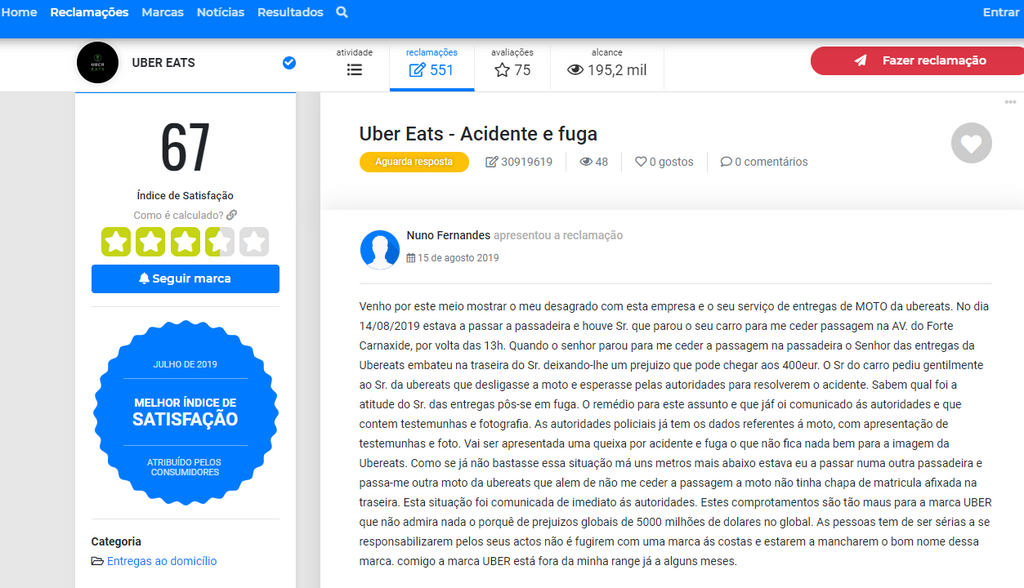Click the 67 satisfaction index score

[x=185, y=148]
